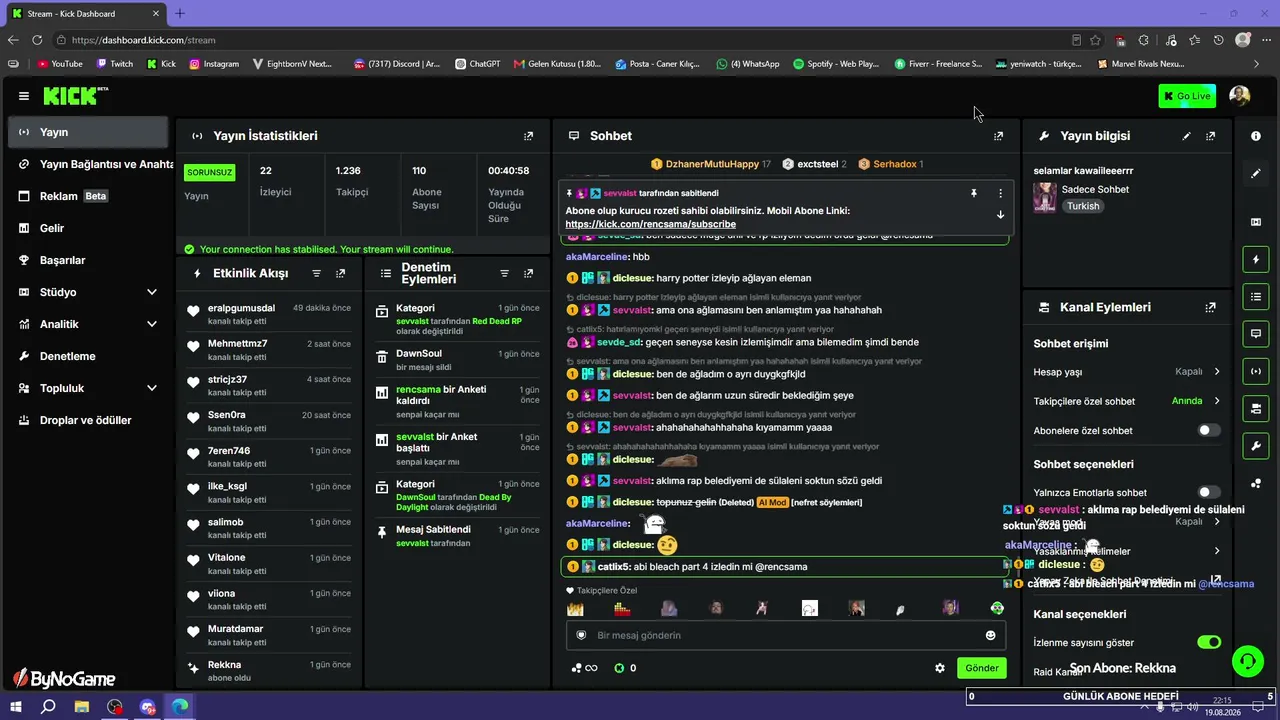Screen dimensions: 1280x720
Task: Click the browser address bar
Action: 560,40
